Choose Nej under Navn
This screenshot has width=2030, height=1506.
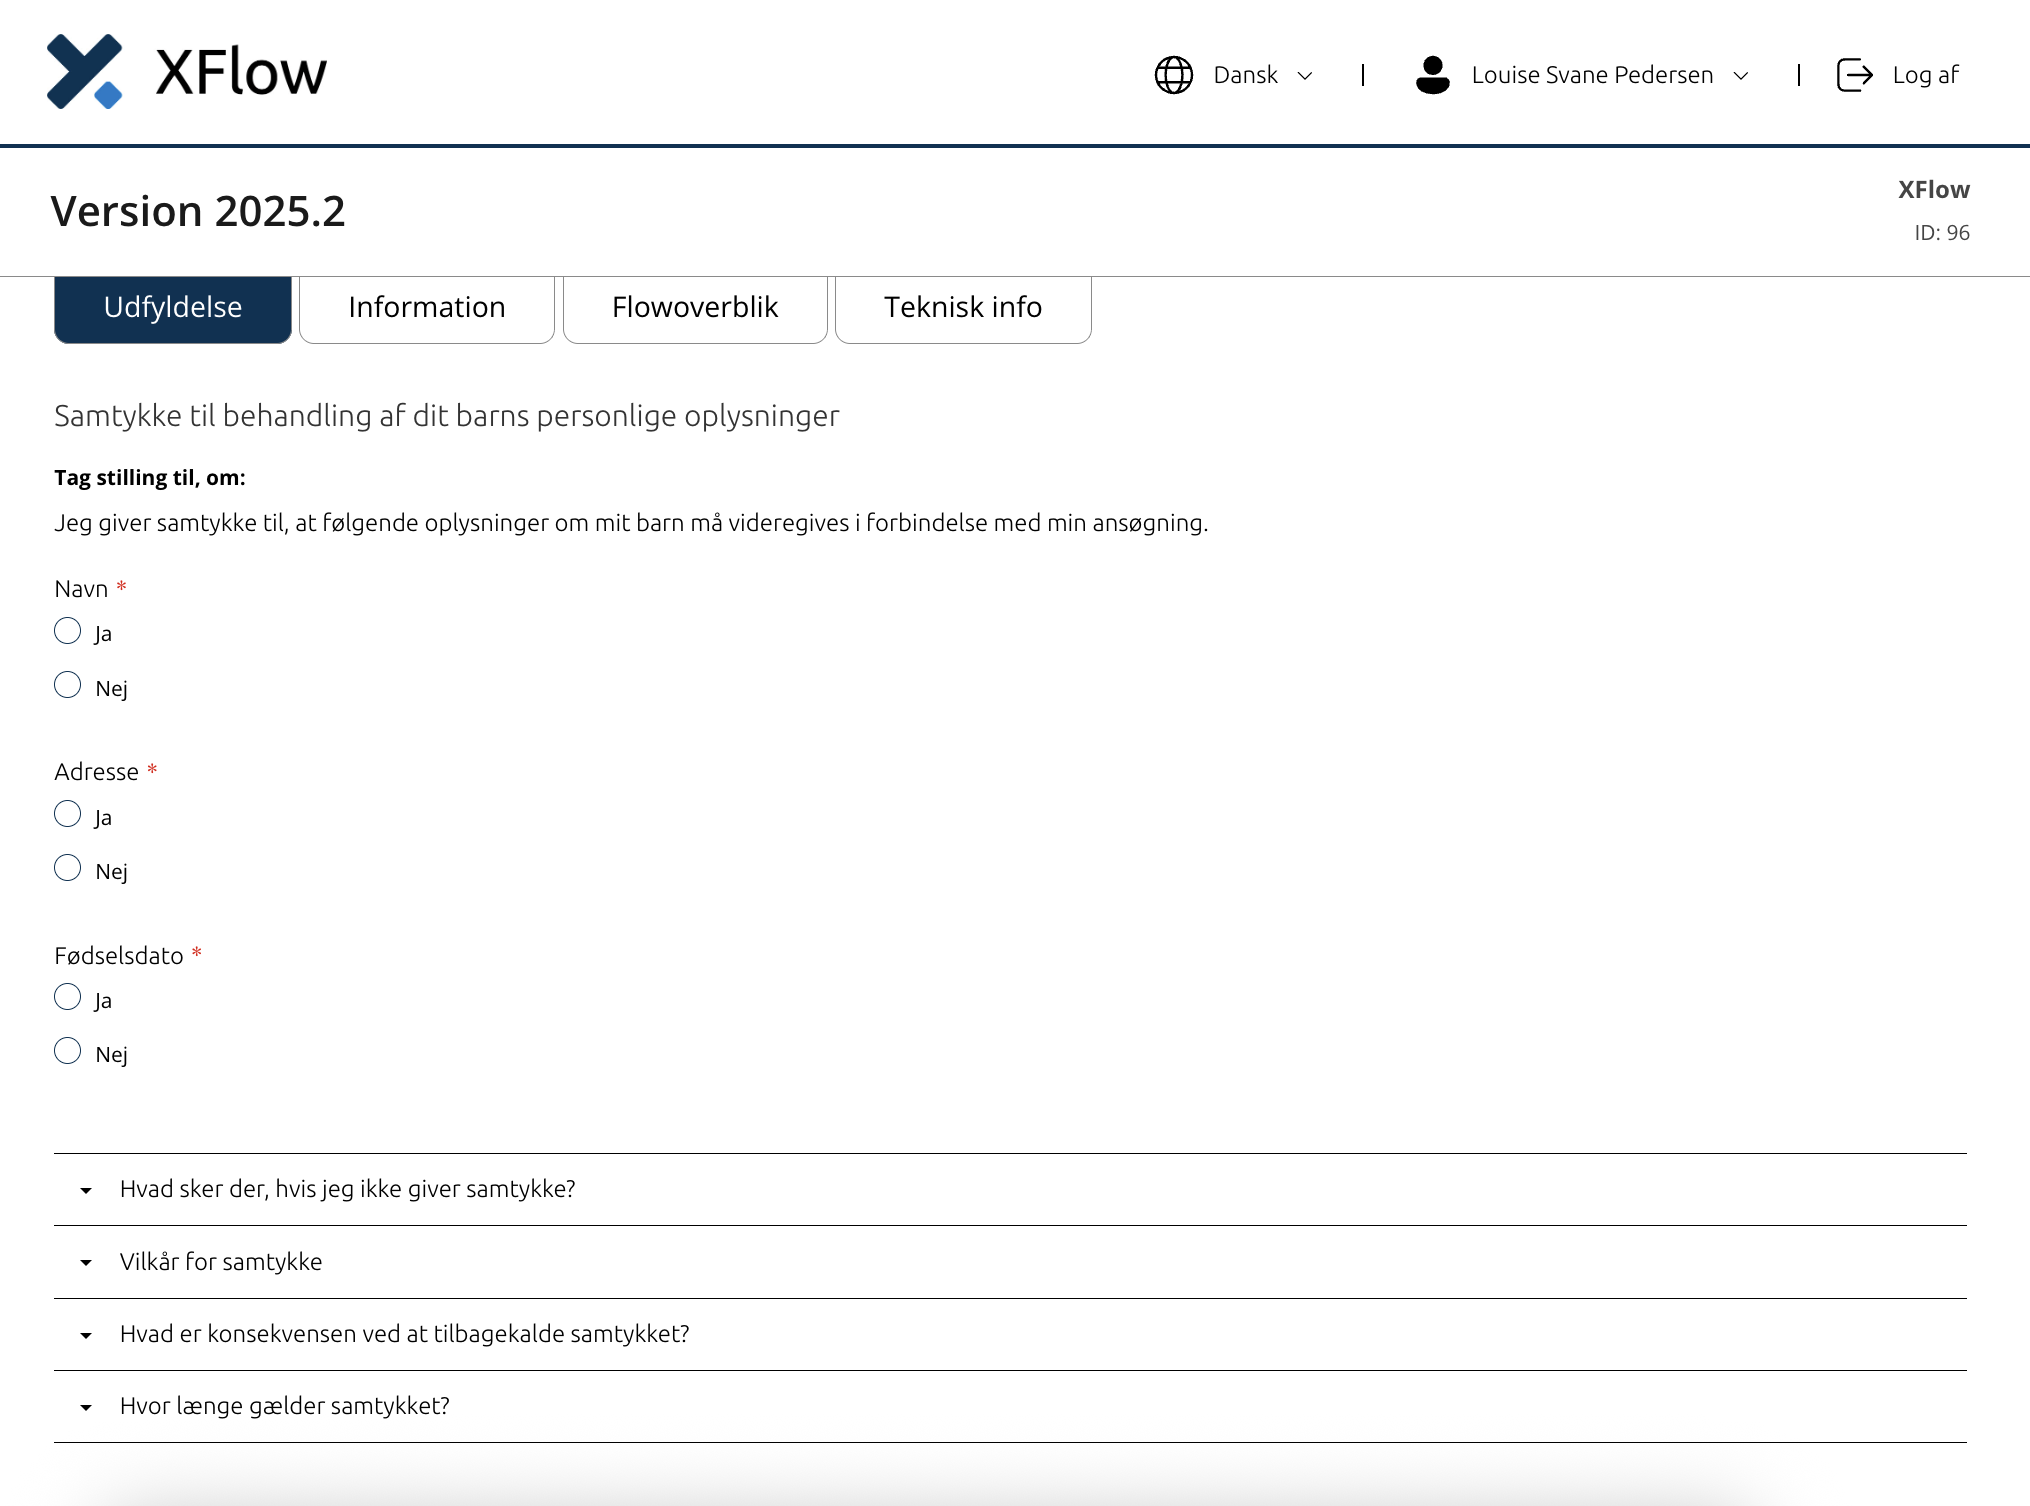click(x=68, y=685)
